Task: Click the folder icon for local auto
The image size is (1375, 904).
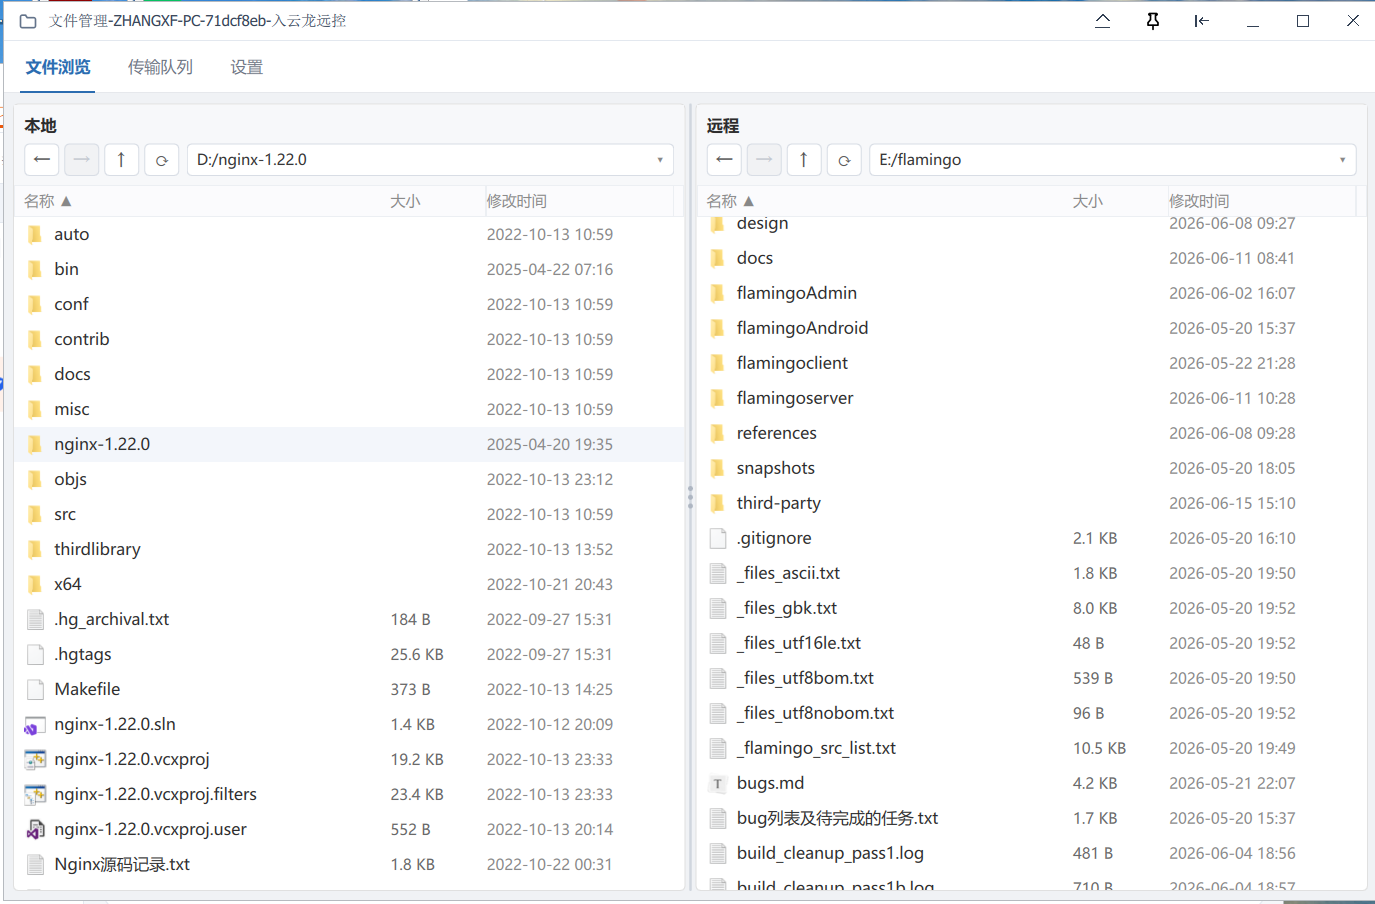Action: (x=35, y=235)
